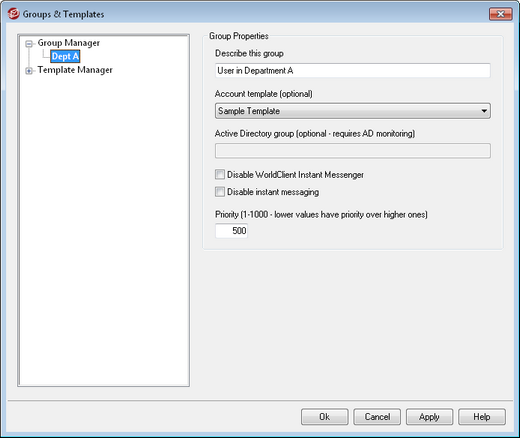Open Help for this dialog
The image size is (520, 438).
click(x=482, y=417)
